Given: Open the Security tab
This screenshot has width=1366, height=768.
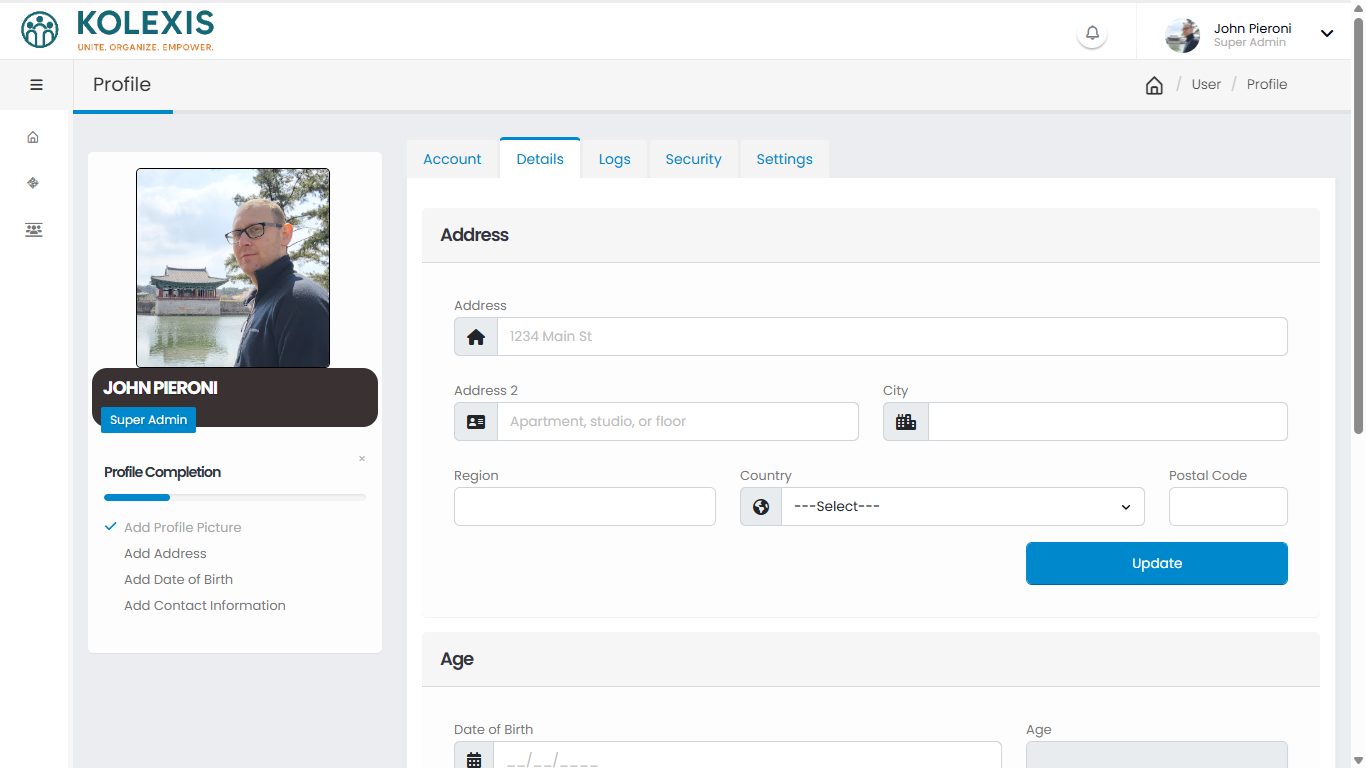Looking at the screenshot, I should point(693,159).
